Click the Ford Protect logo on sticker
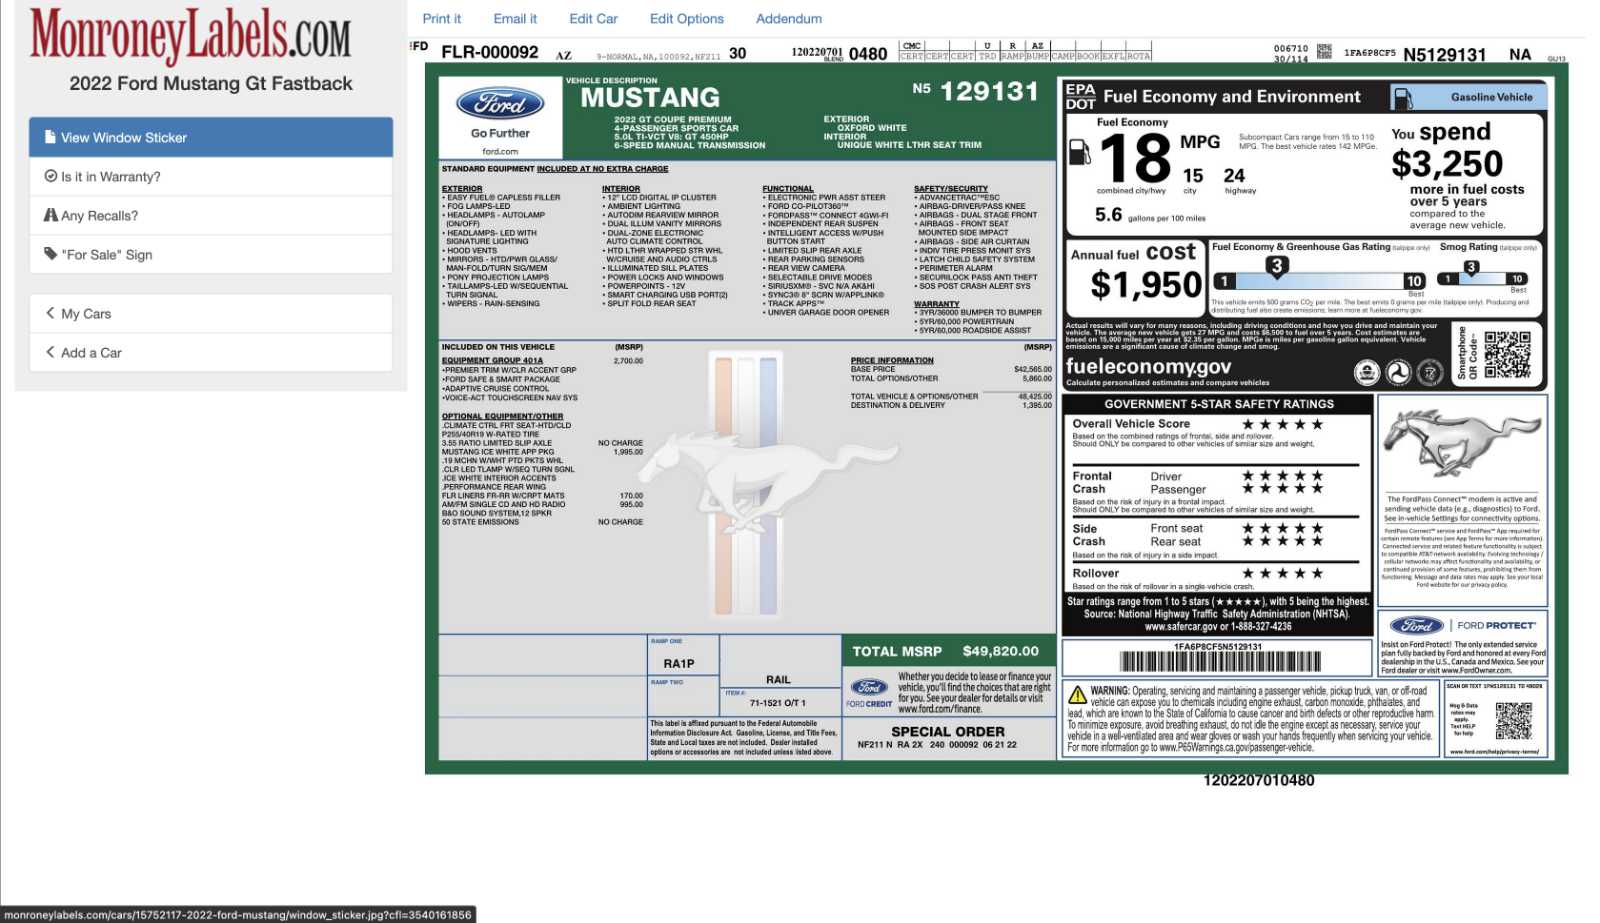Screen dimensions: 1600x923 (1417, 626)
